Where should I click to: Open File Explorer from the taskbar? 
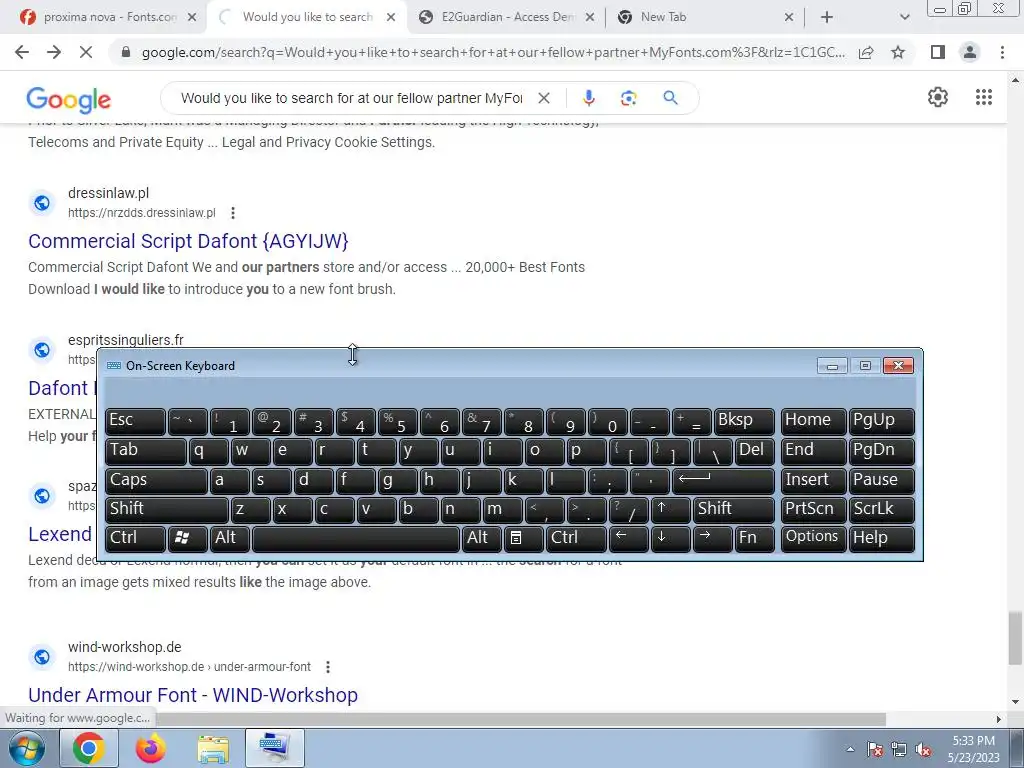tap(213, 749)
